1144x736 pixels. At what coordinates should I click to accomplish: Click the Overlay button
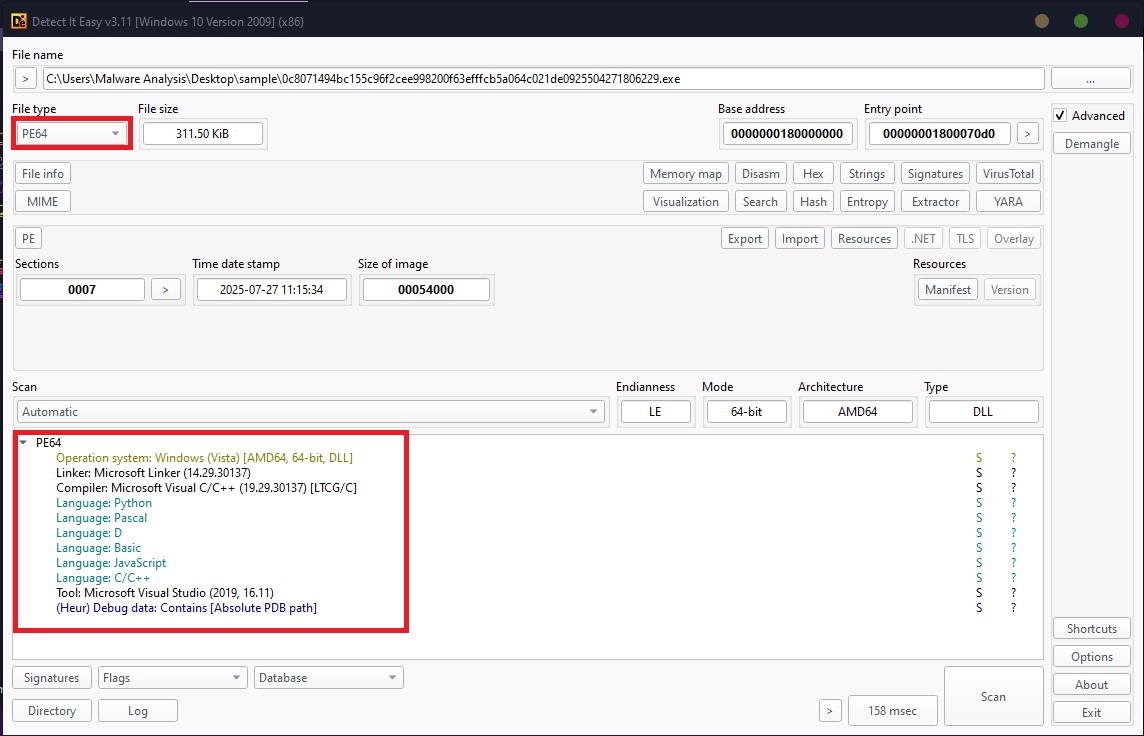[x=1014, y=239]
